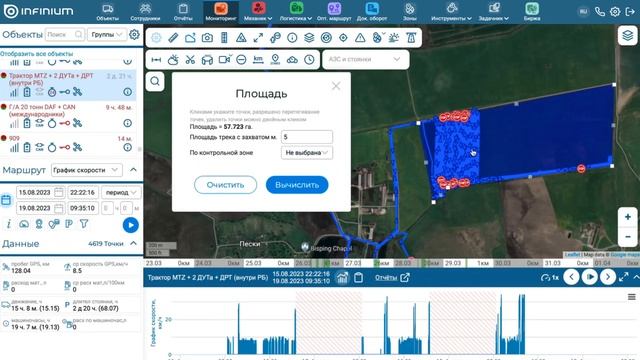Expand the Логистика menu

click(296, 12)
